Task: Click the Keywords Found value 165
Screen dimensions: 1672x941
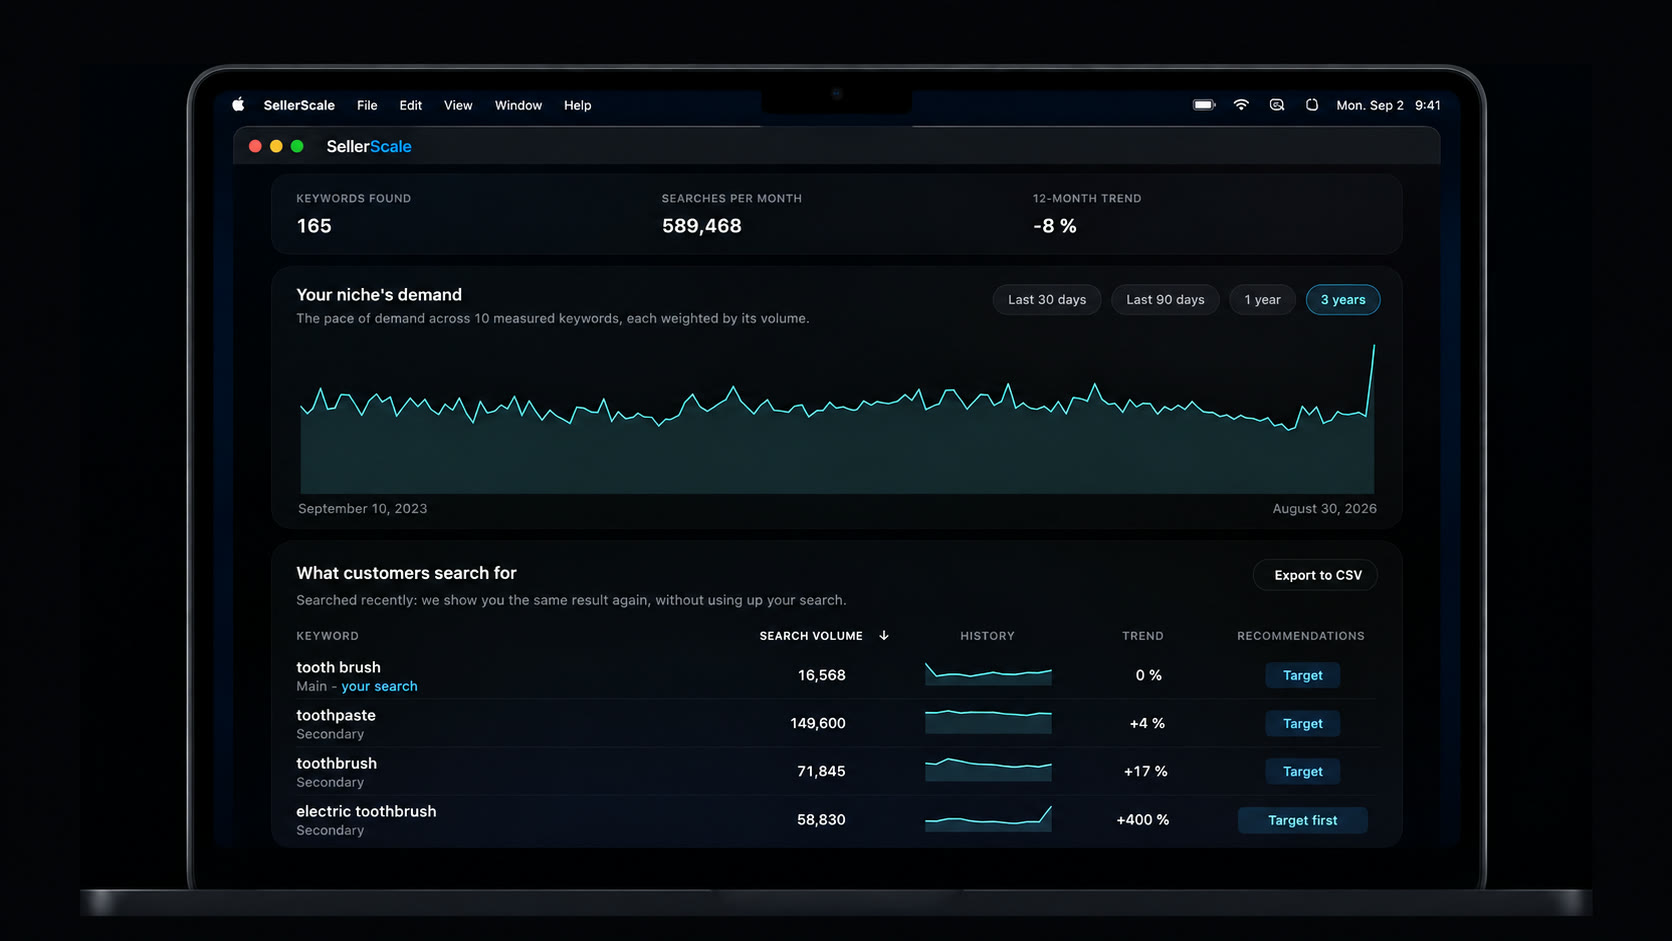Action: point(314,226)
